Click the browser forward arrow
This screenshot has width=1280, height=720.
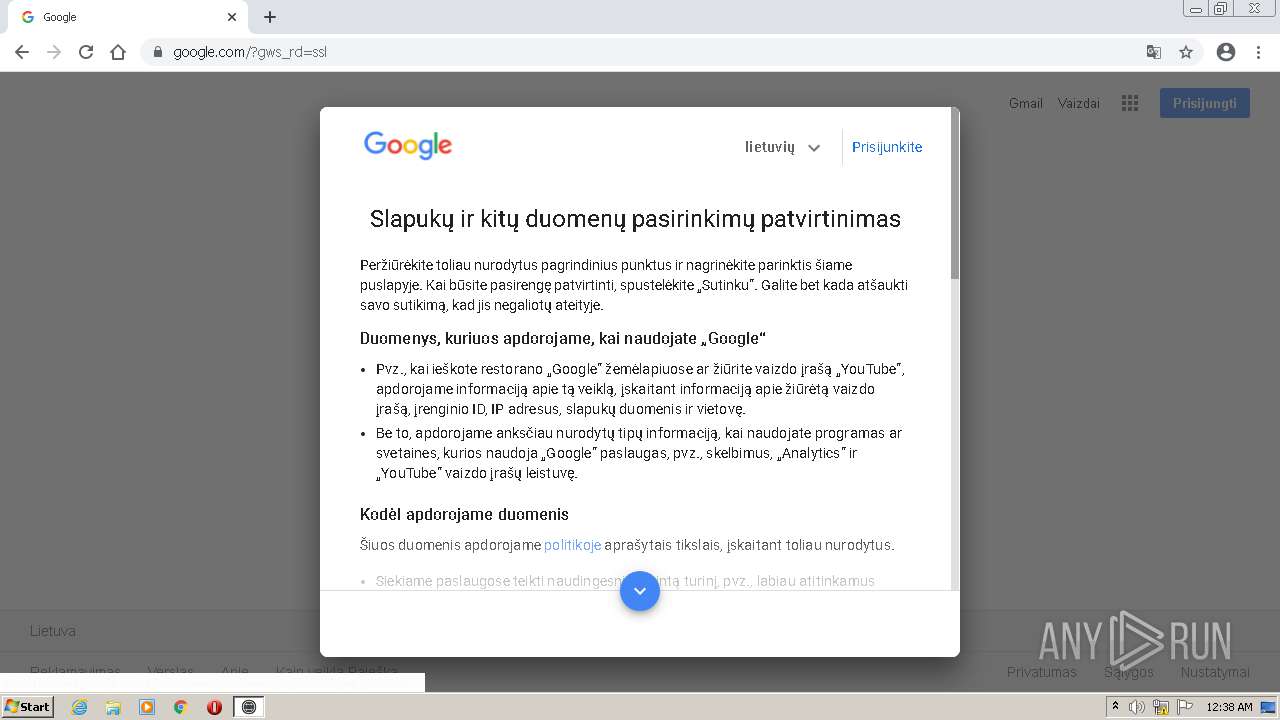coord(54,52)
